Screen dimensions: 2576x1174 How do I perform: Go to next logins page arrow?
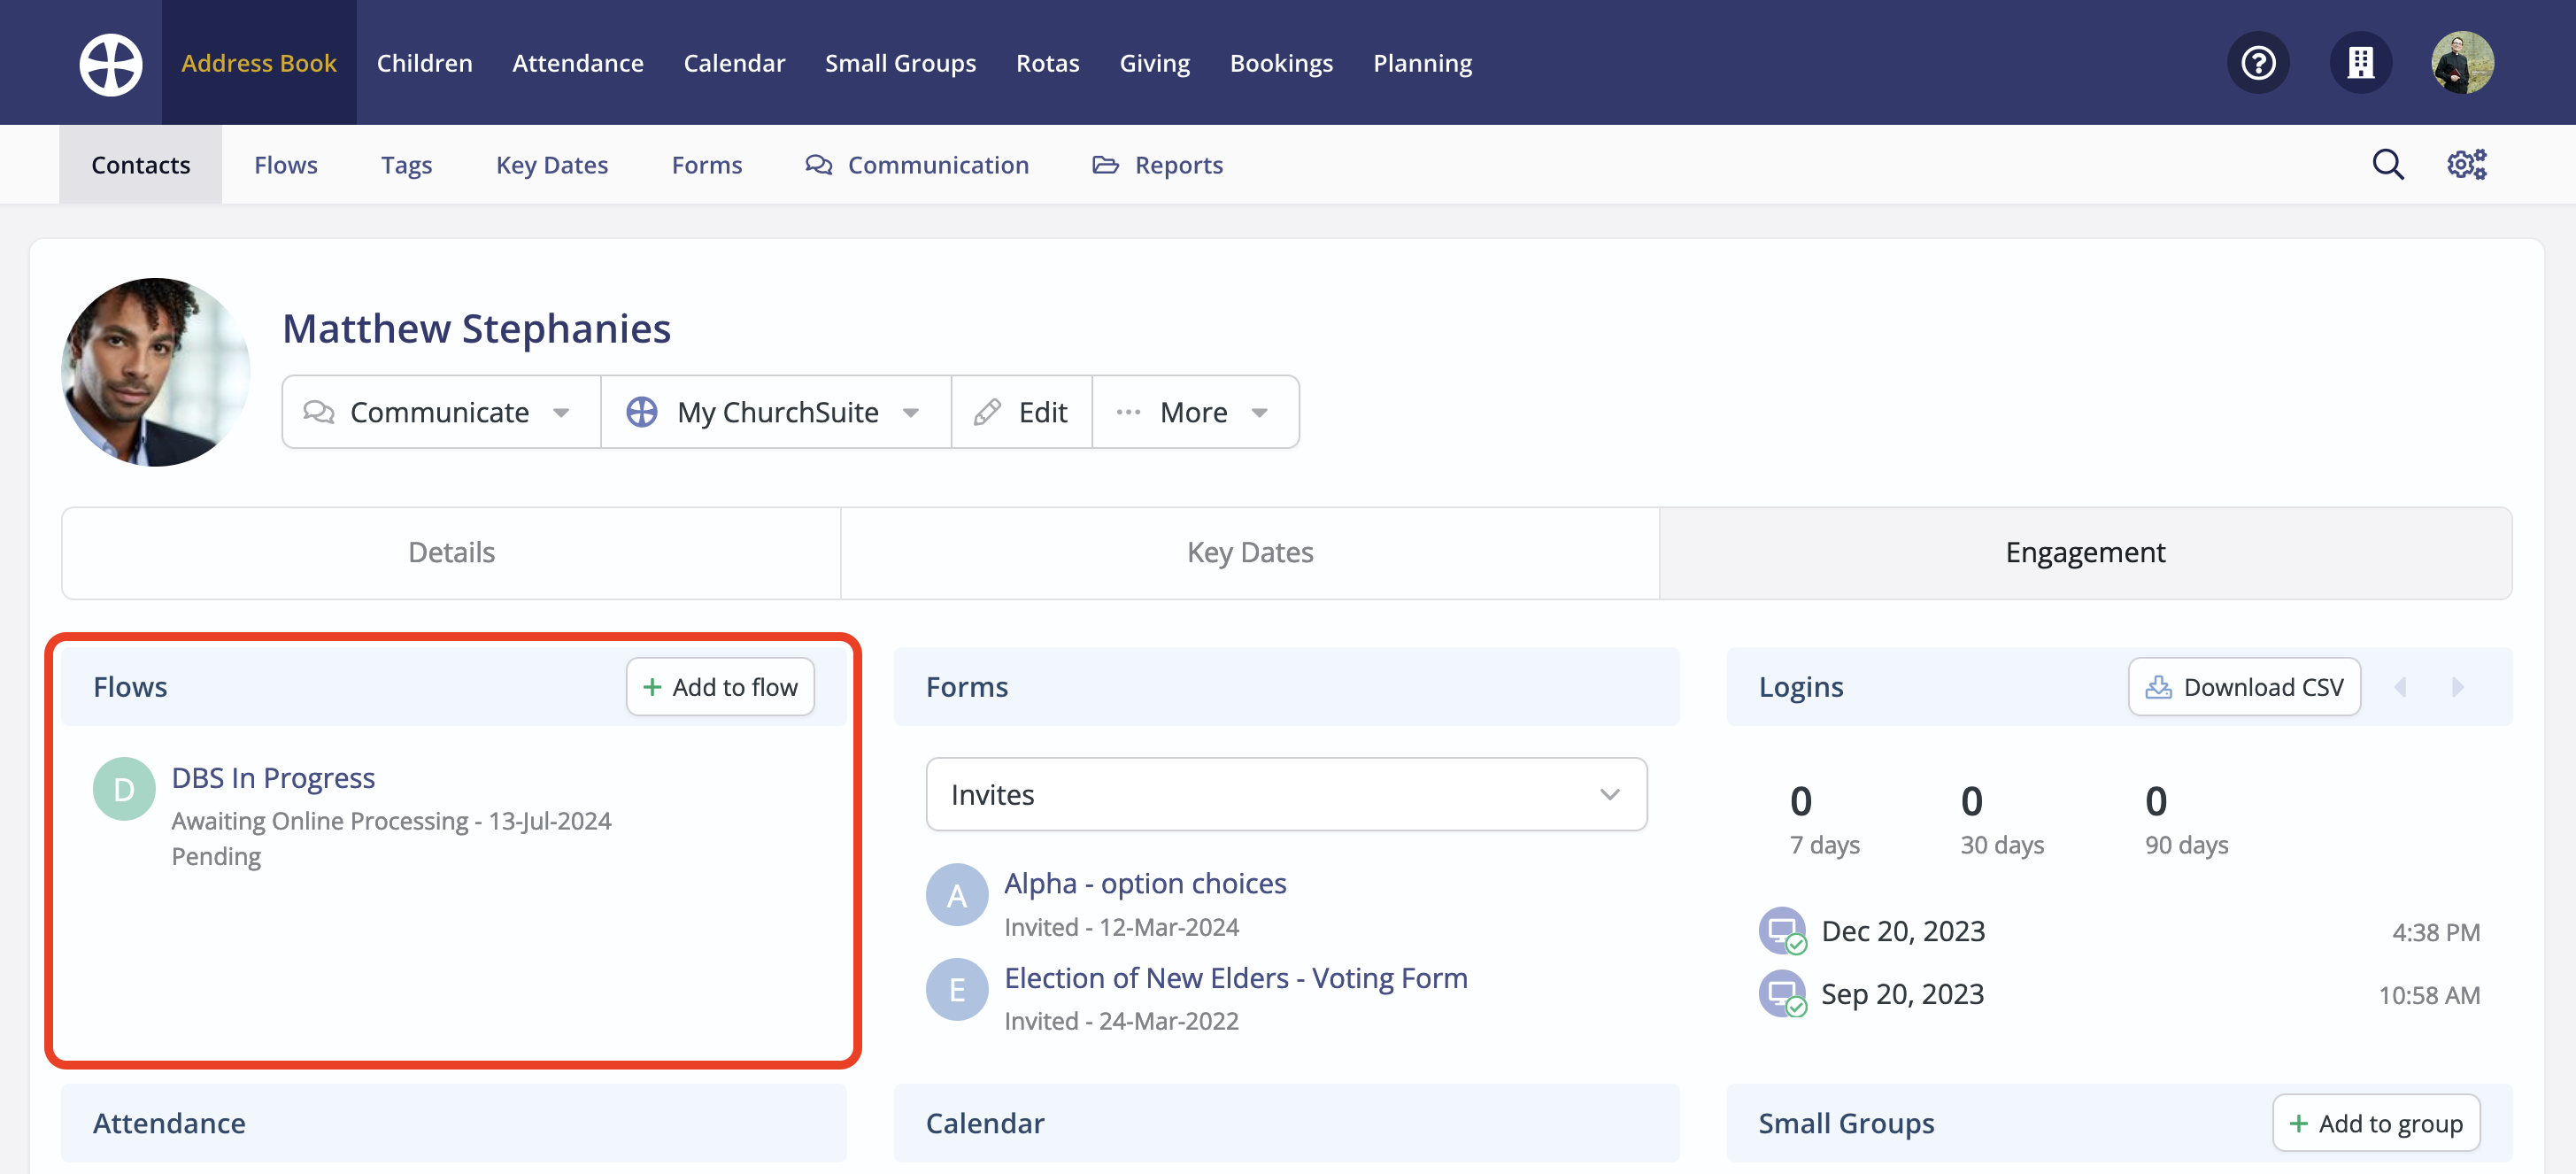tap(2457, 687)
